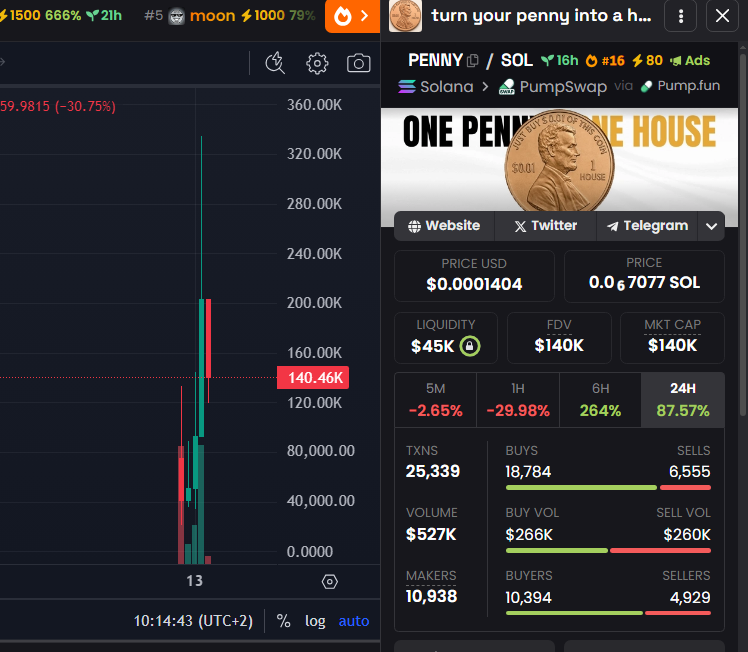Take a chart snapshot with camera icon
Image resolution: width=748 pixels, height=652 pixels.
(x=358, y=63)
